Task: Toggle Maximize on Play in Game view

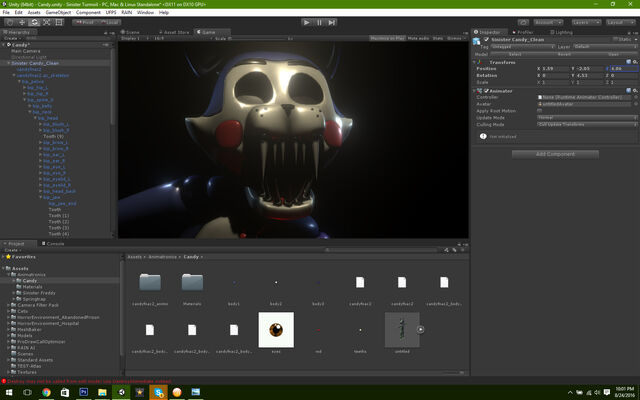Action: (x=387, y=38)
